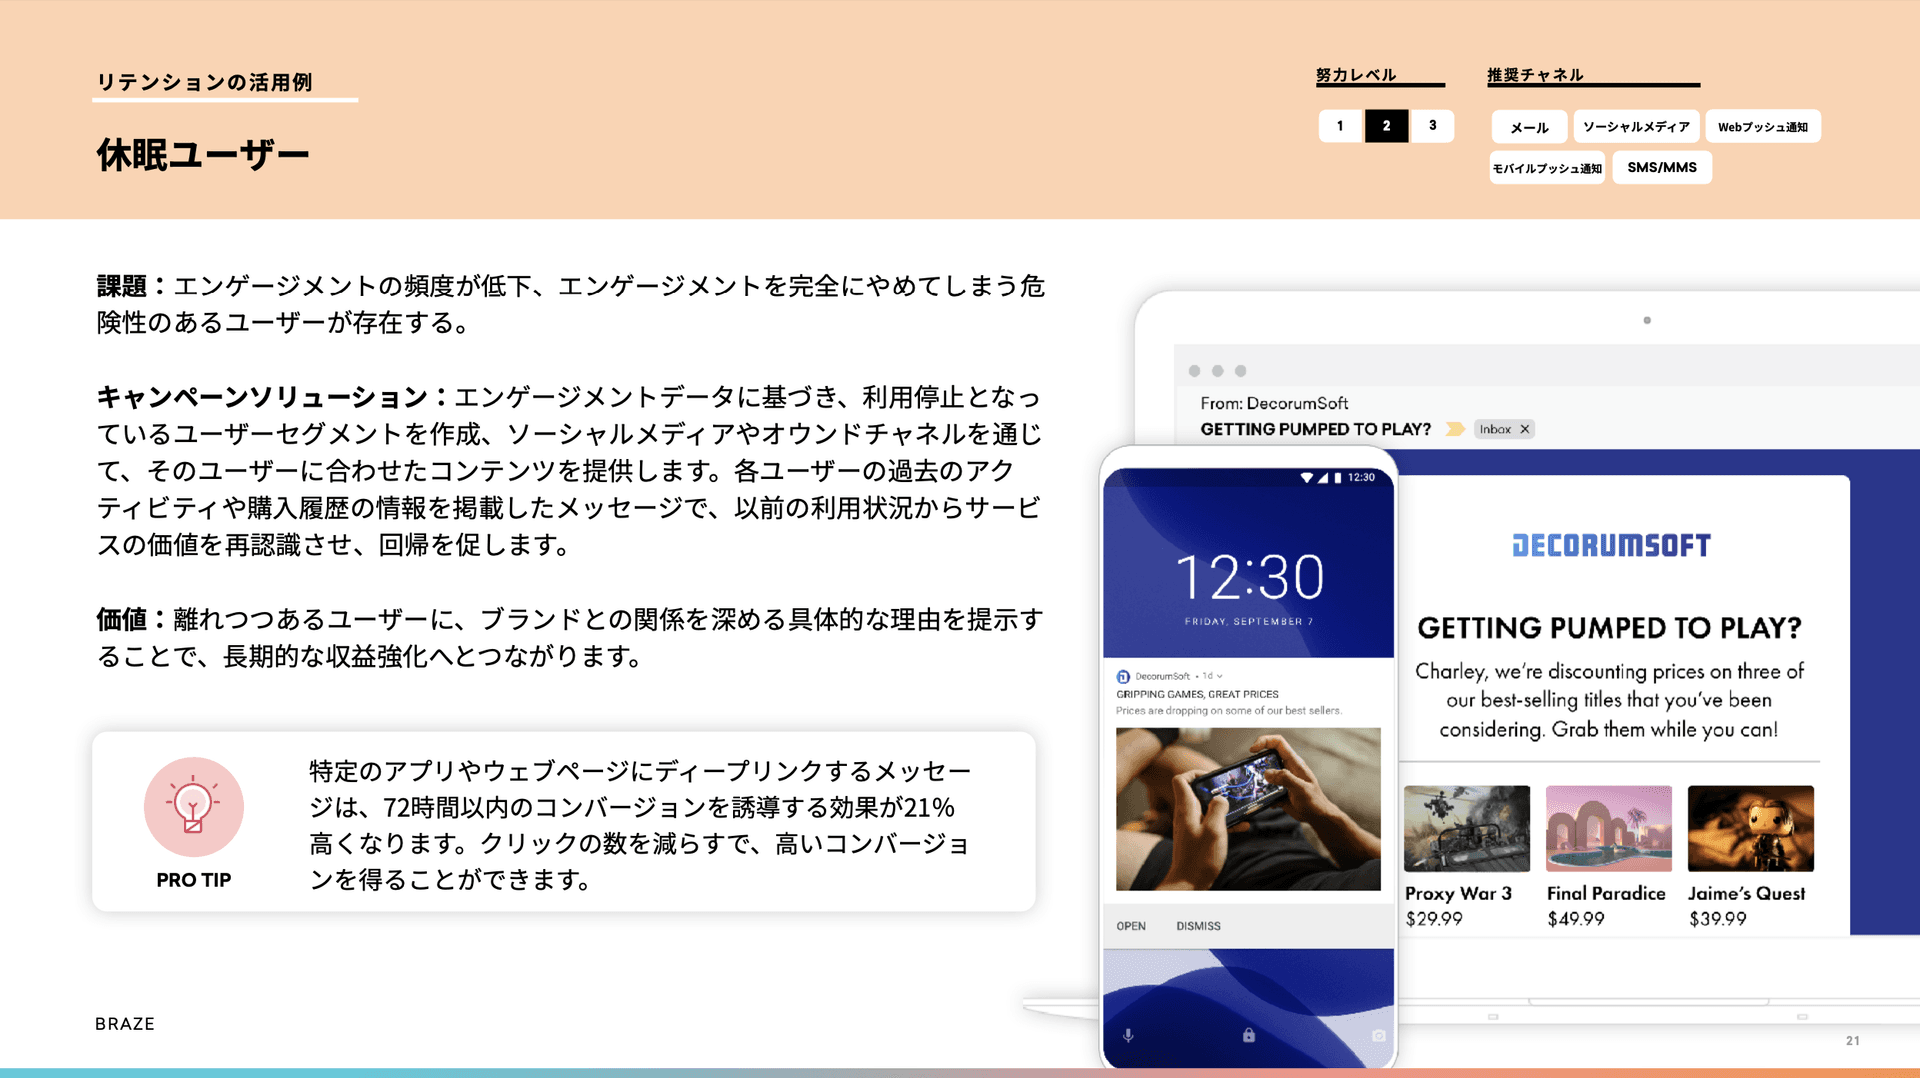Click the Jaime's Quest game thumbnail
Screen dimensions: 1920x1078
point(1750,828)
